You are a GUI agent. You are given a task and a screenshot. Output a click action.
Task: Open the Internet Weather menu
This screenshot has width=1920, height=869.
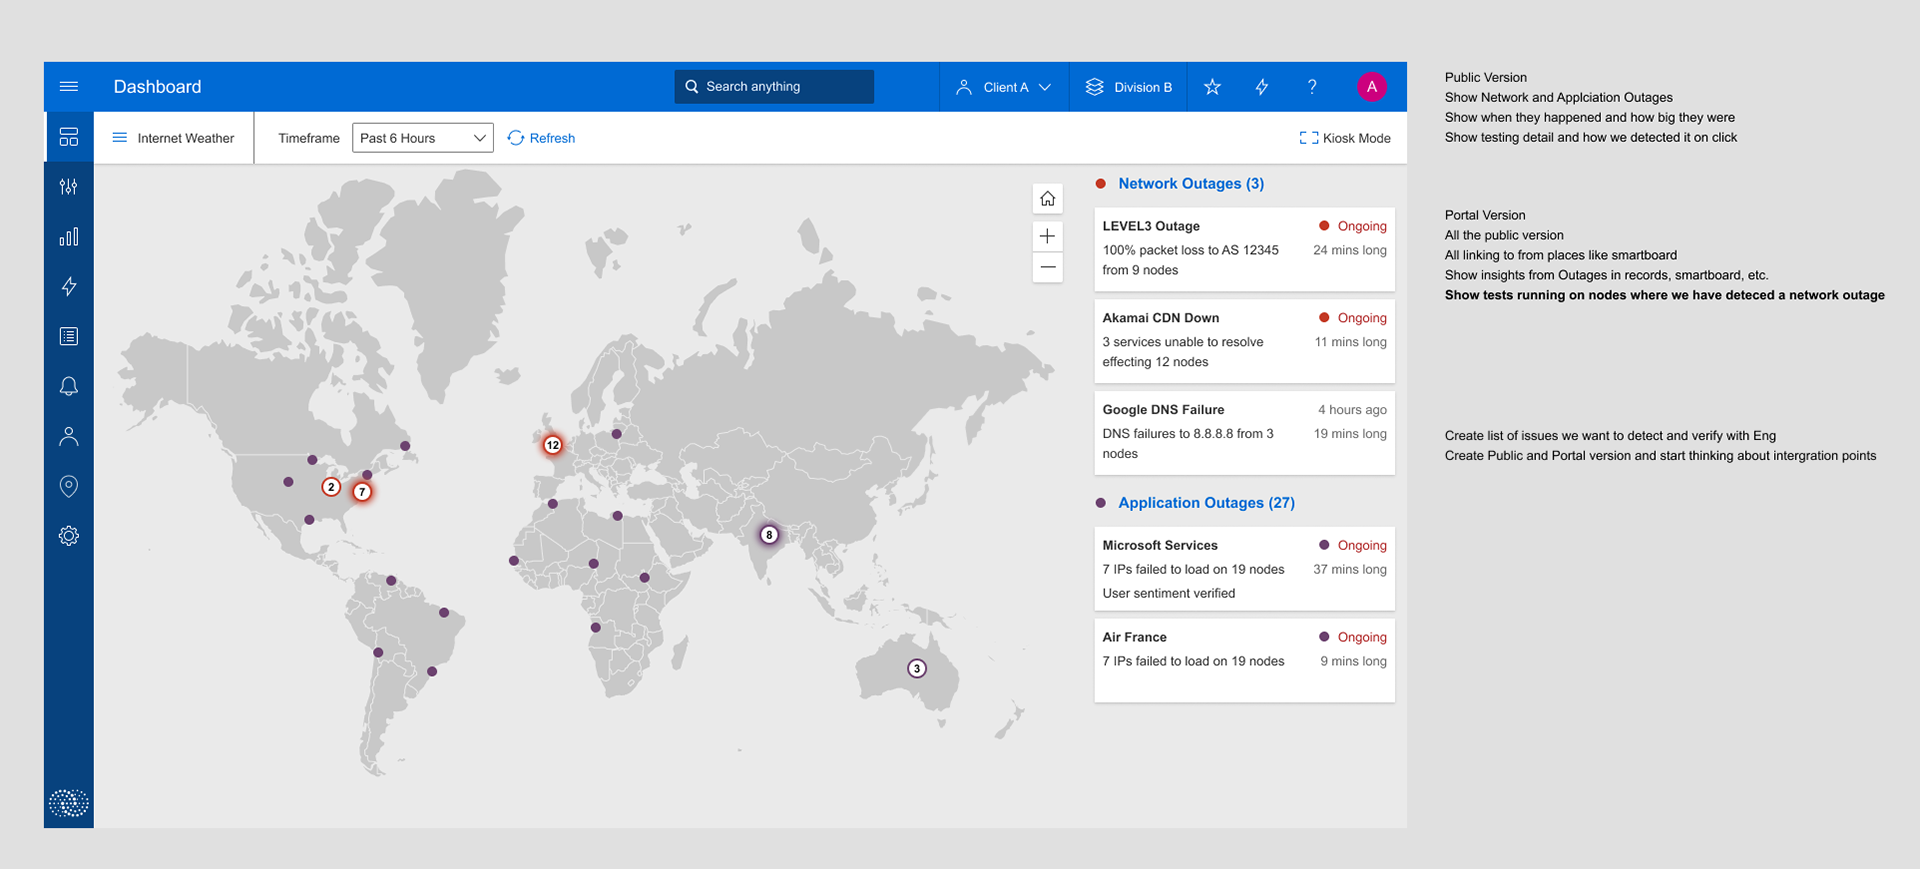(173, 138)
